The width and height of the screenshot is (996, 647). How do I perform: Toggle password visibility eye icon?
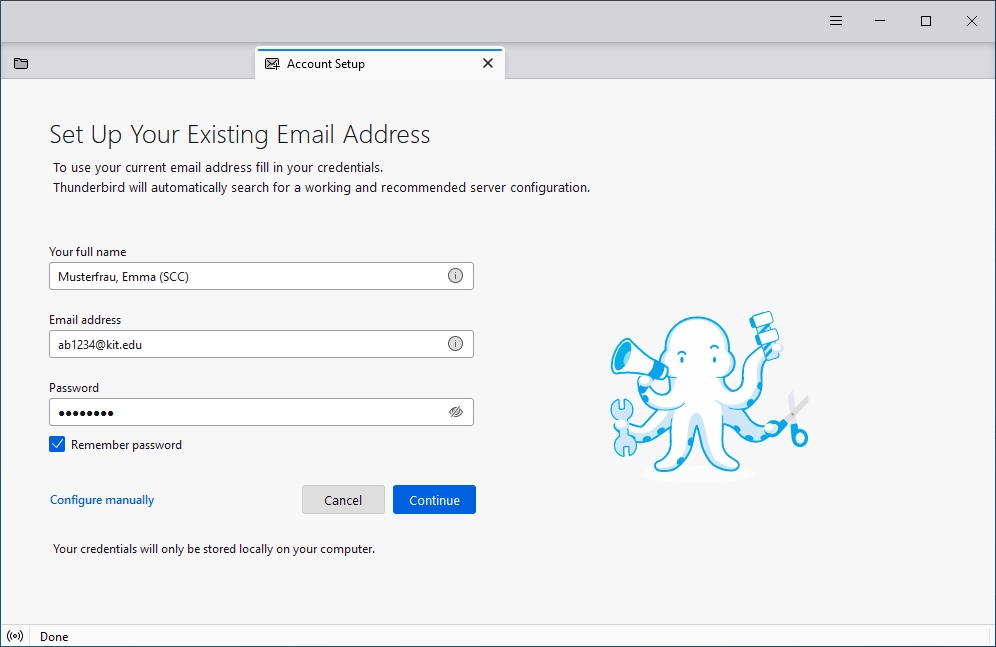[456, 412]
